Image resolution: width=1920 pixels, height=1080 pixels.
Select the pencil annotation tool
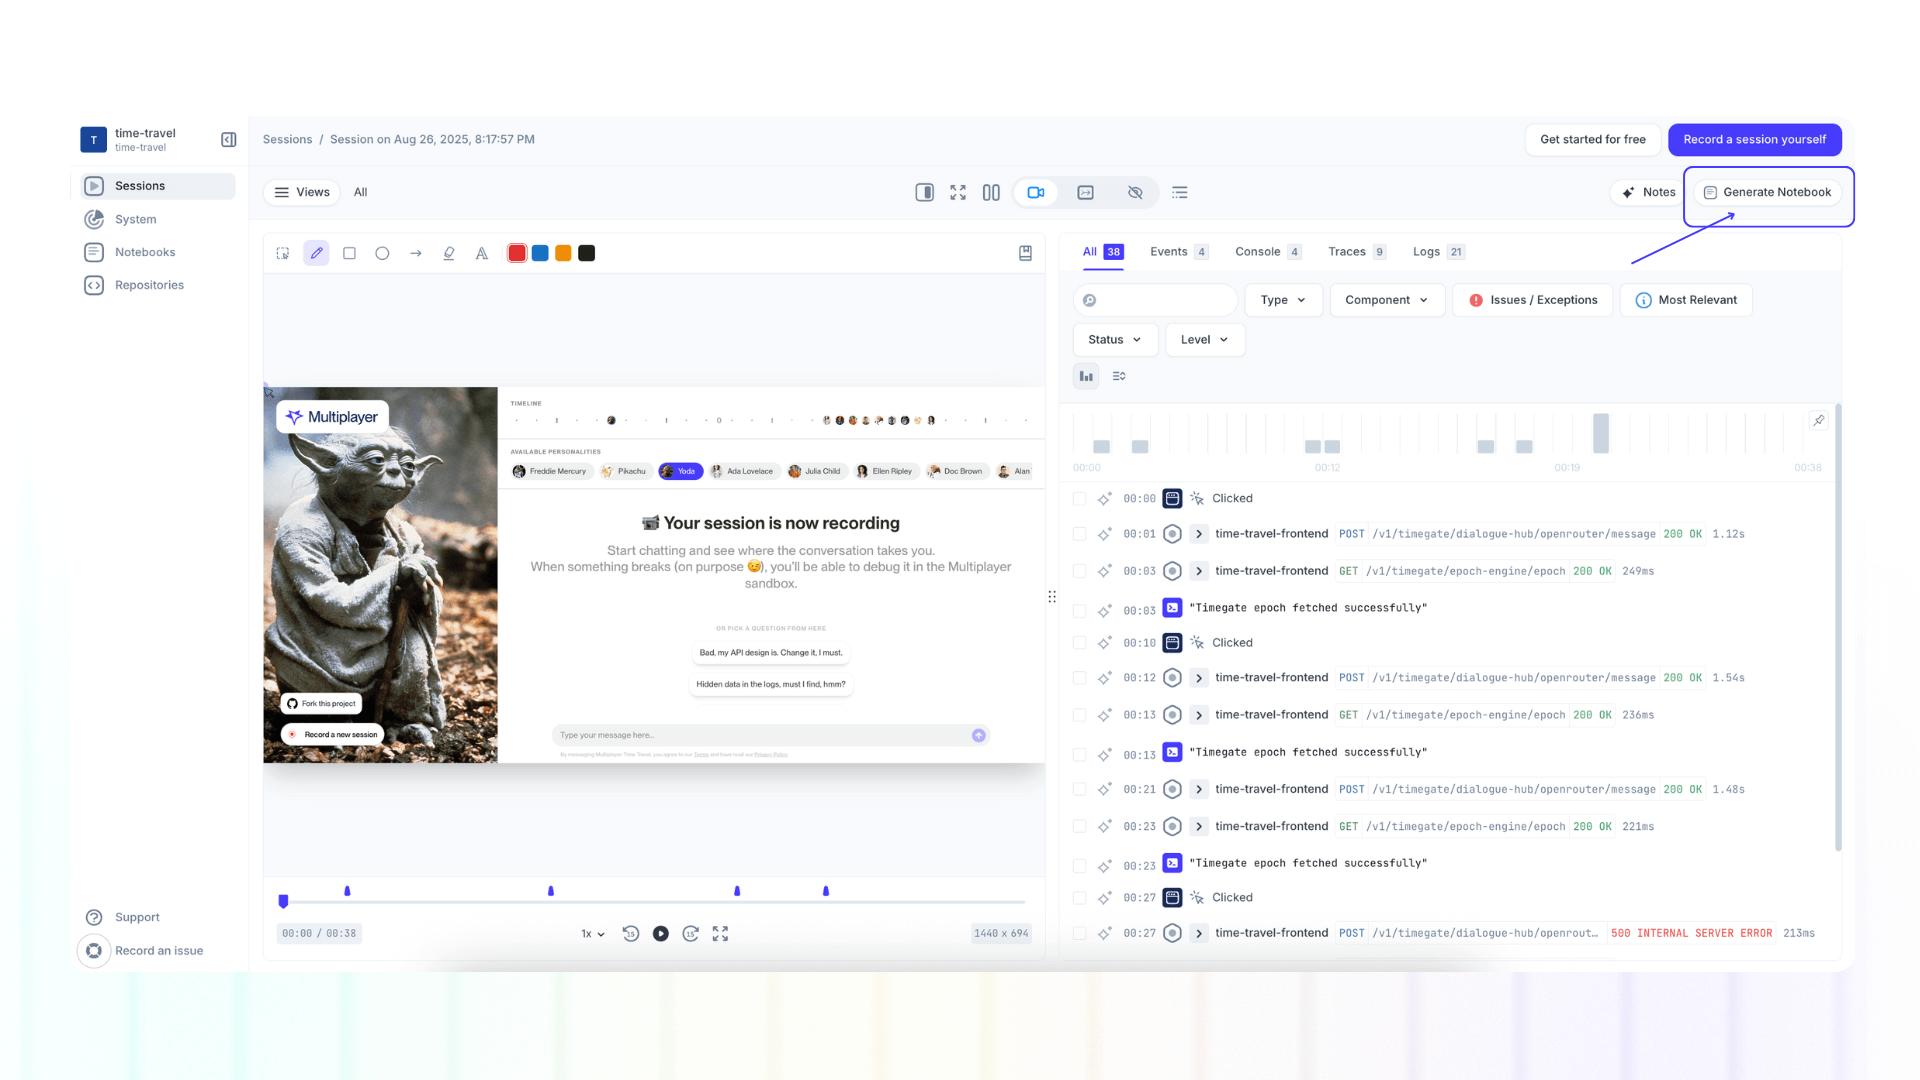316,253
